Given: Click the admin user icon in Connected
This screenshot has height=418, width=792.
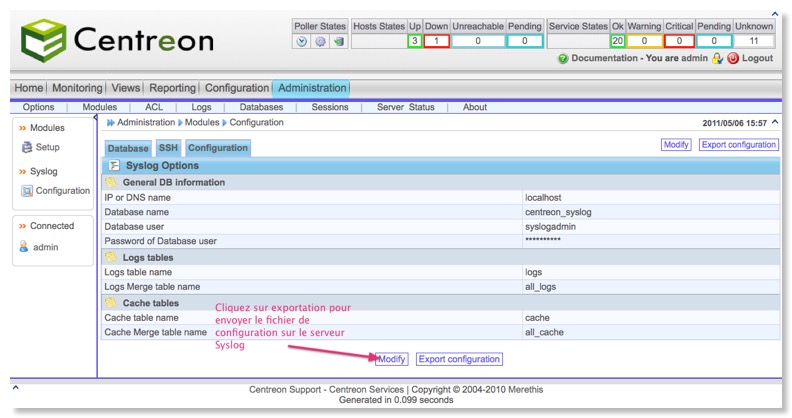Looking at the screenshot, I should [x=24, y=247].
